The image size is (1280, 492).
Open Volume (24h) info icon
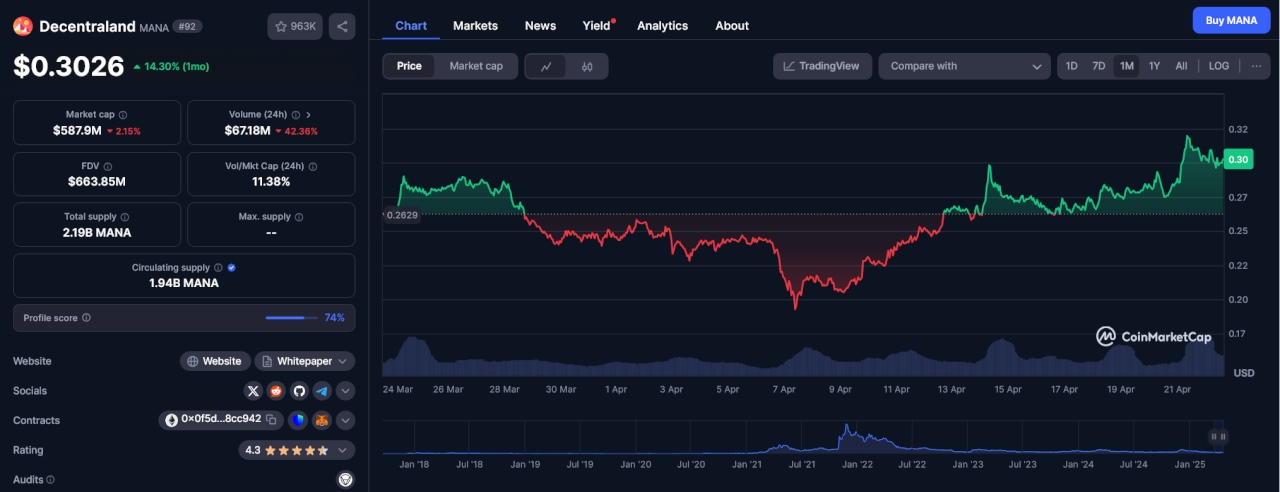tap(295, 115)
